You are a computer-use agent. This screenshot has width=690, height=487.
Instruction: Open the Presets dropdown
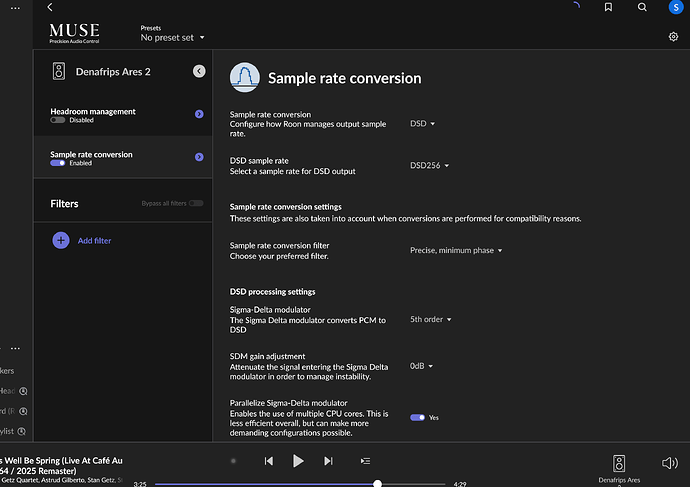(172, 38)
